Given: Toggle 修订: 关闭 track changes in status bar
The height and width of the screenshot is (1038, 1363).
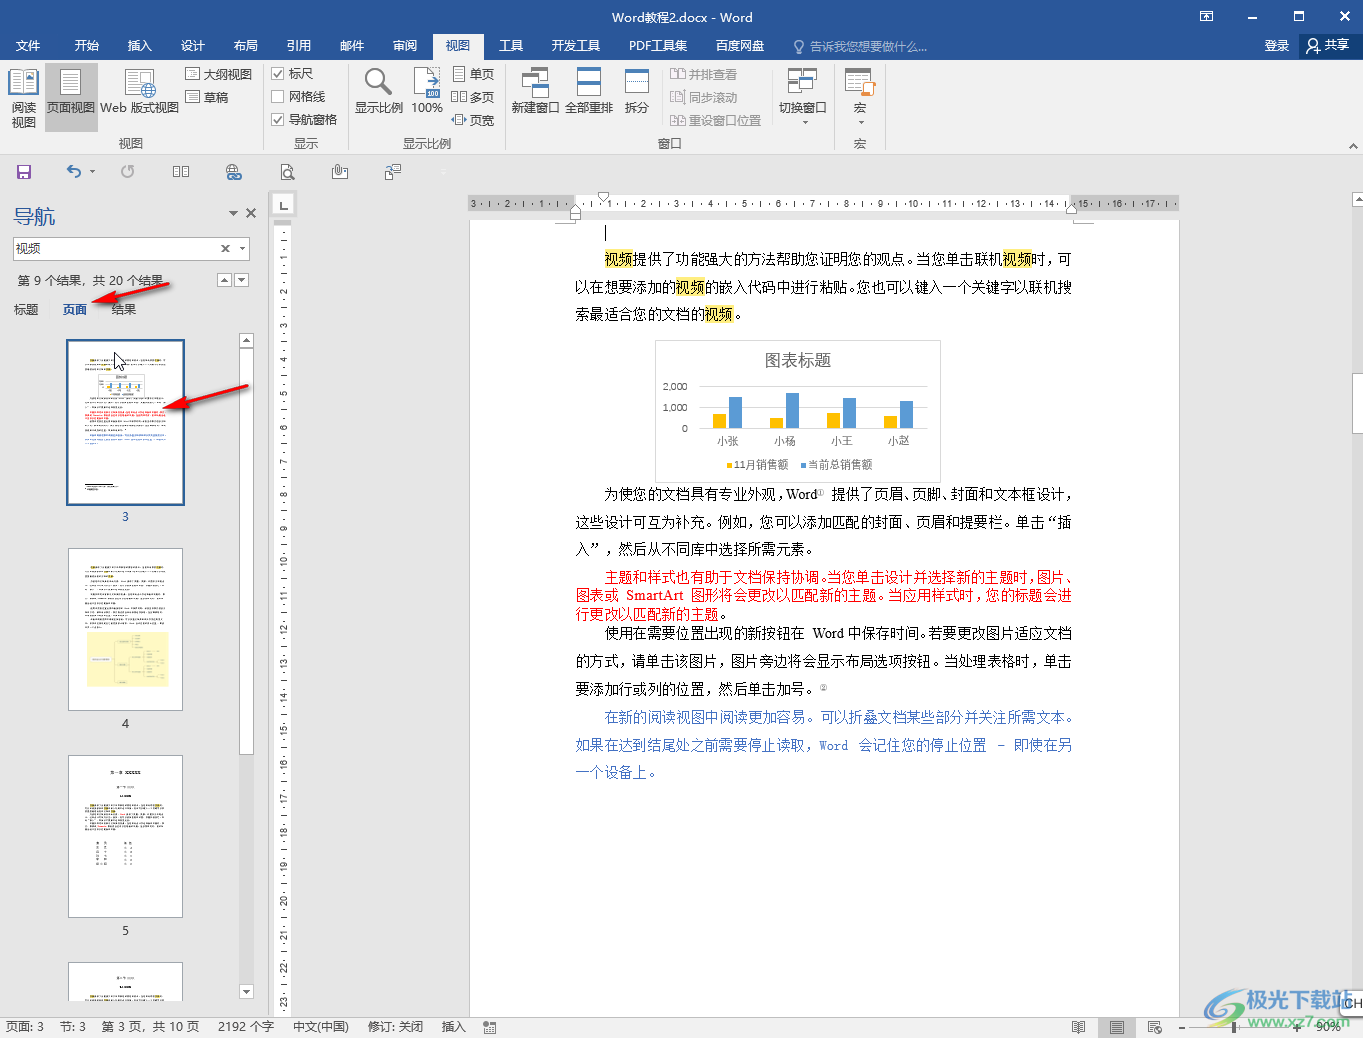Looking at the screenshot, I should coord(395,1027).
